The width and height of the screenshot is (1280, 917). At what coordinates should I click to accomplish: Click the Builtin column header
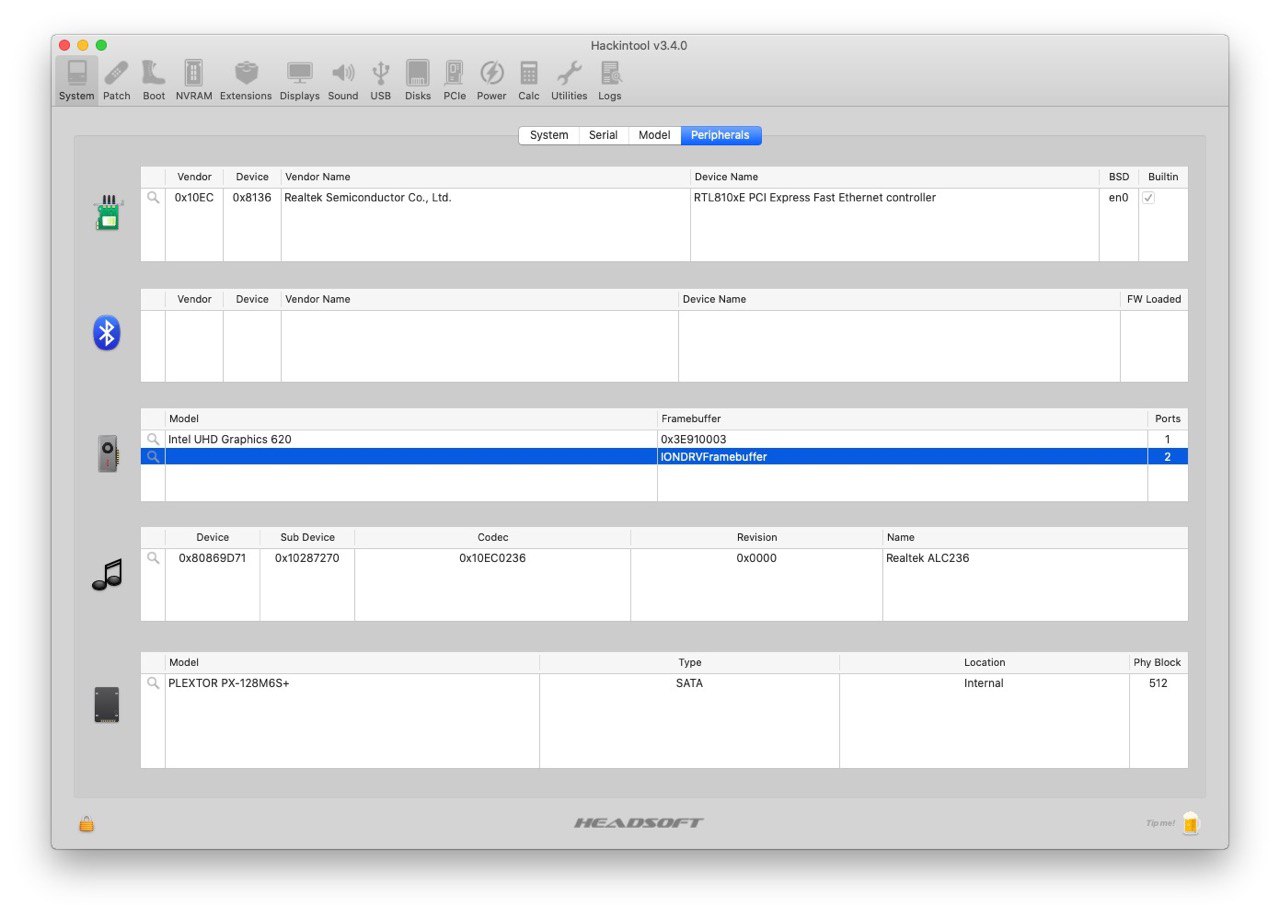pyautogui.click(x=1163, y=177)
